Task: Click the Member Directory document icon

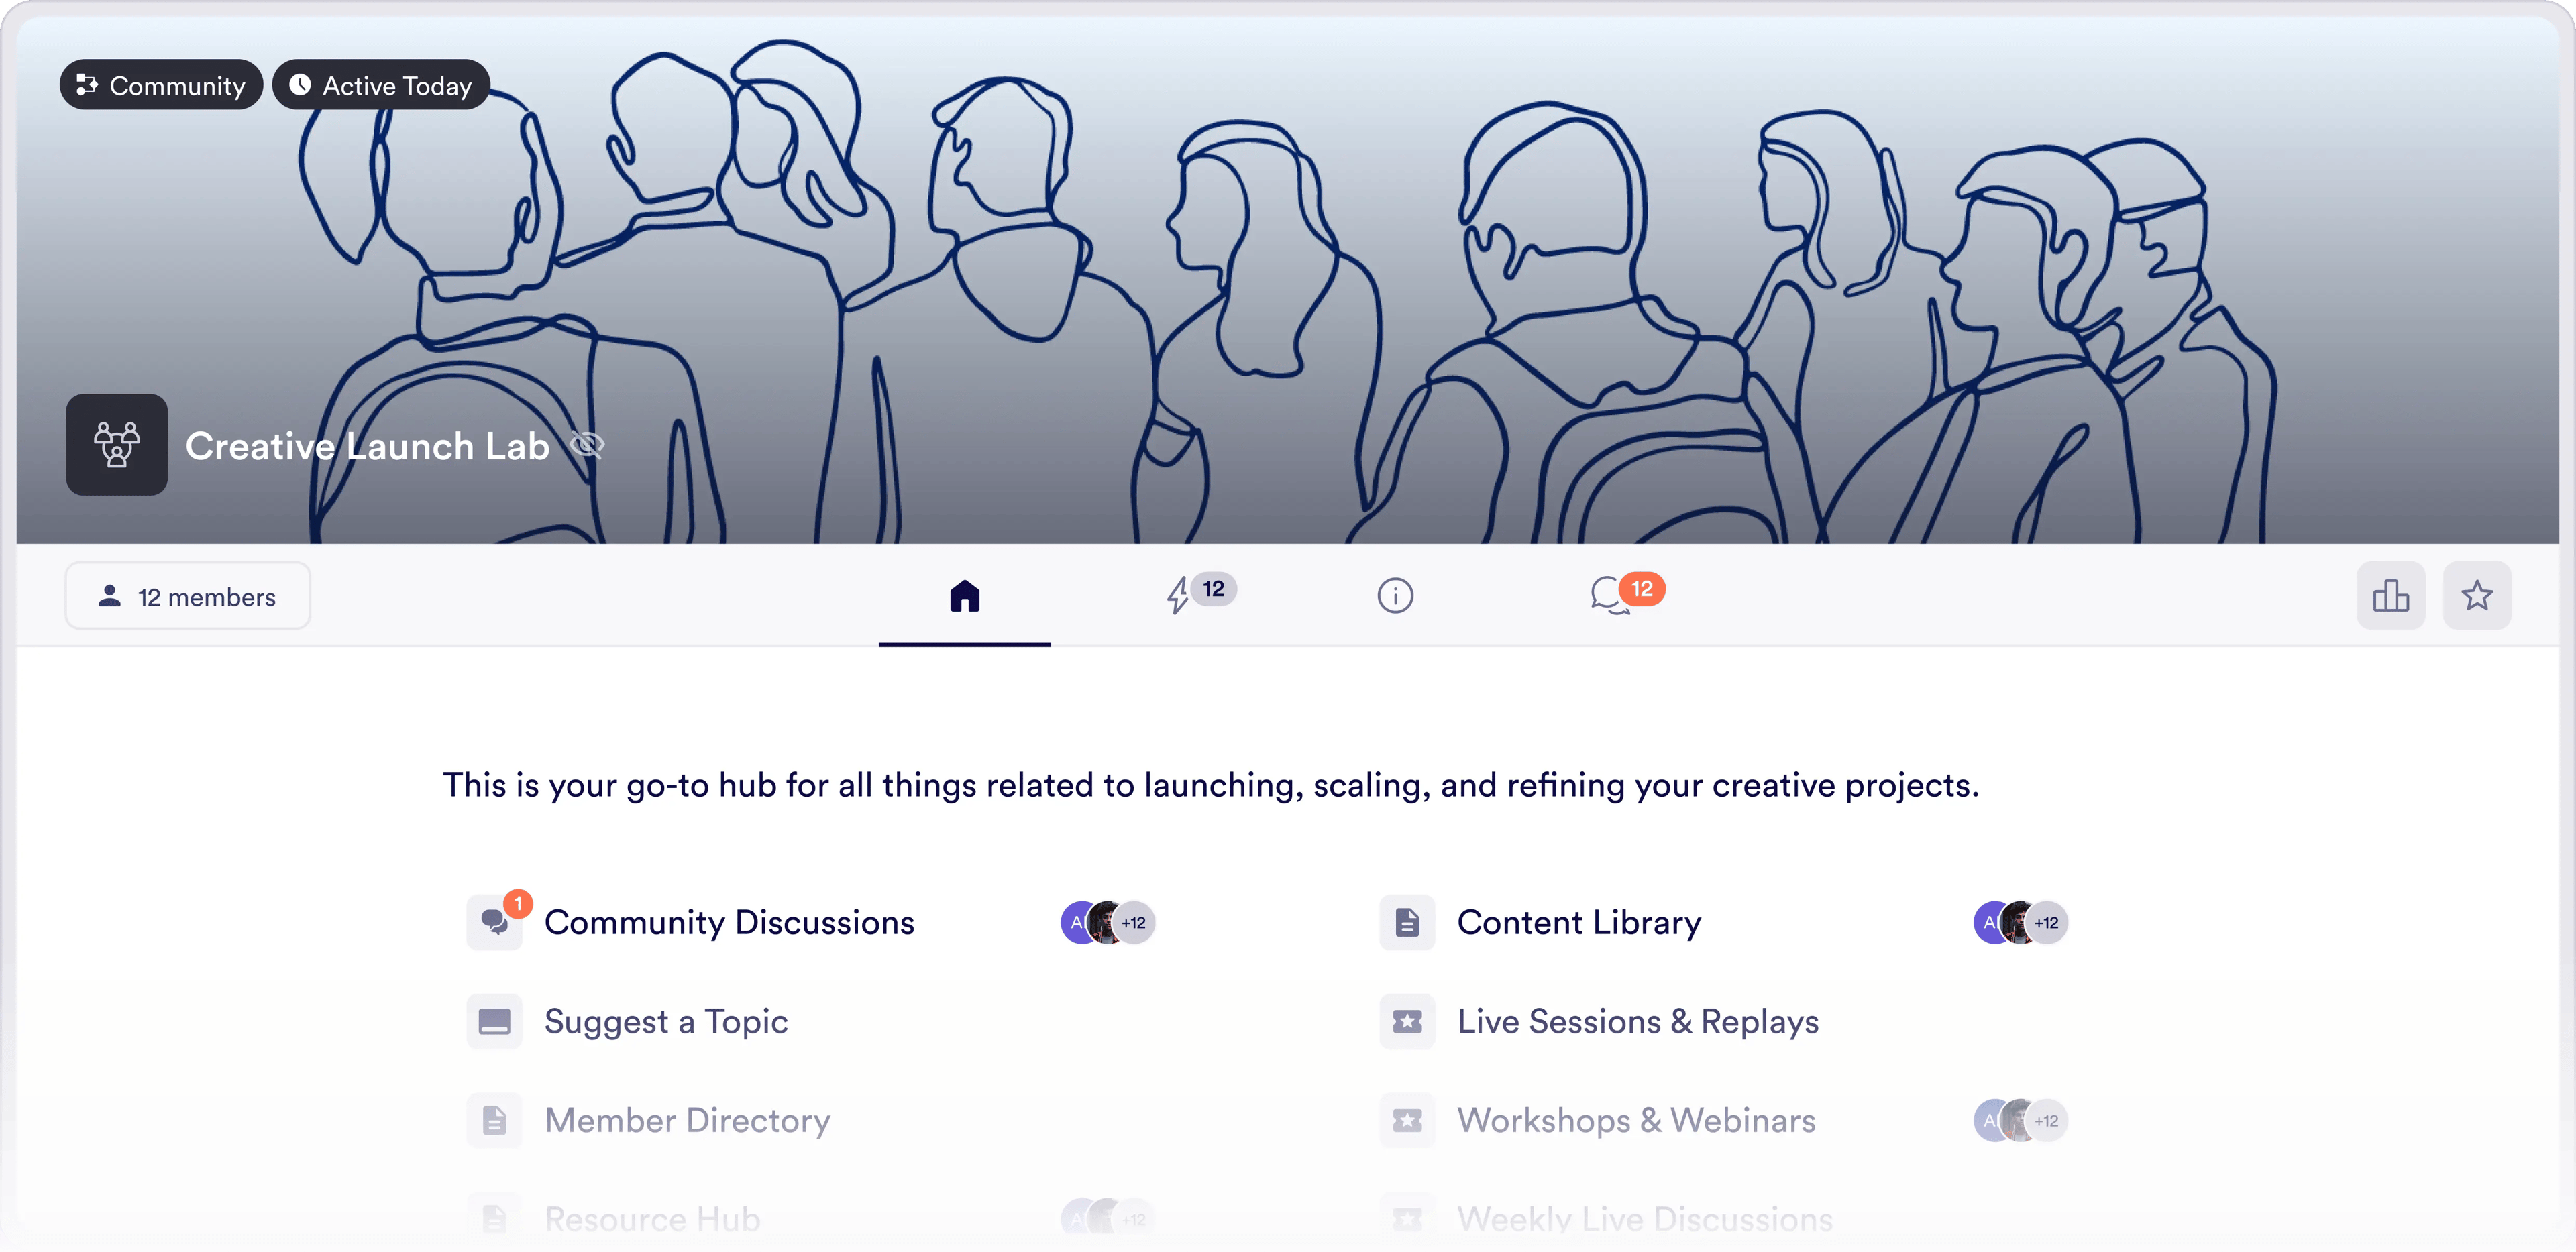Action: pyautogui.click(x=494, y=1120)
